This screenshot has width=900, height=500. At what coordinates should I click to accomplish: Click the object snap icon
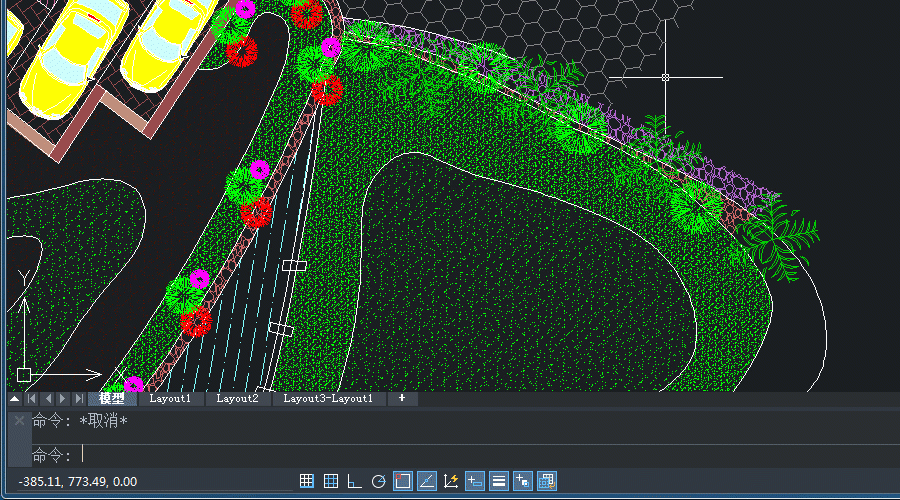coord(402,481)
